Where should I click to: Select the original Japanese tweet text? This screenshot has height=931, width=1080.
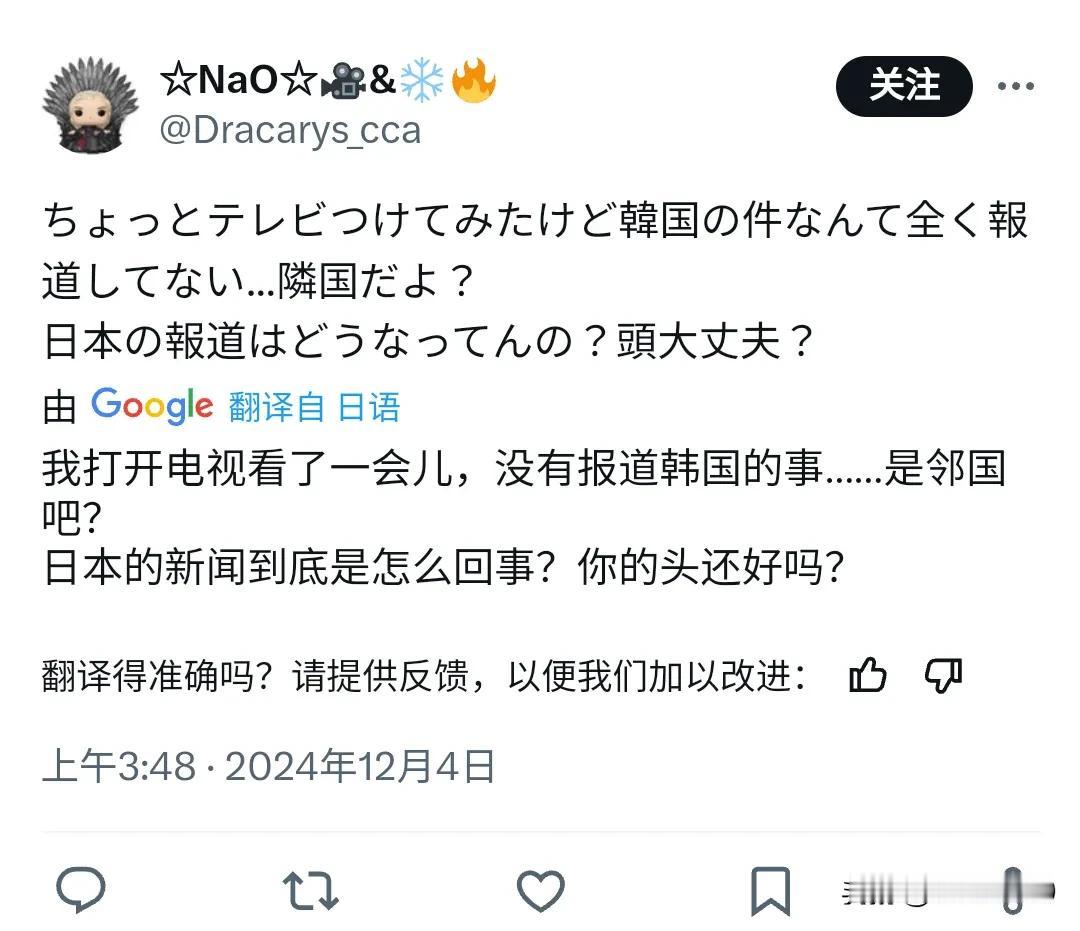click(x=535, y=280)
